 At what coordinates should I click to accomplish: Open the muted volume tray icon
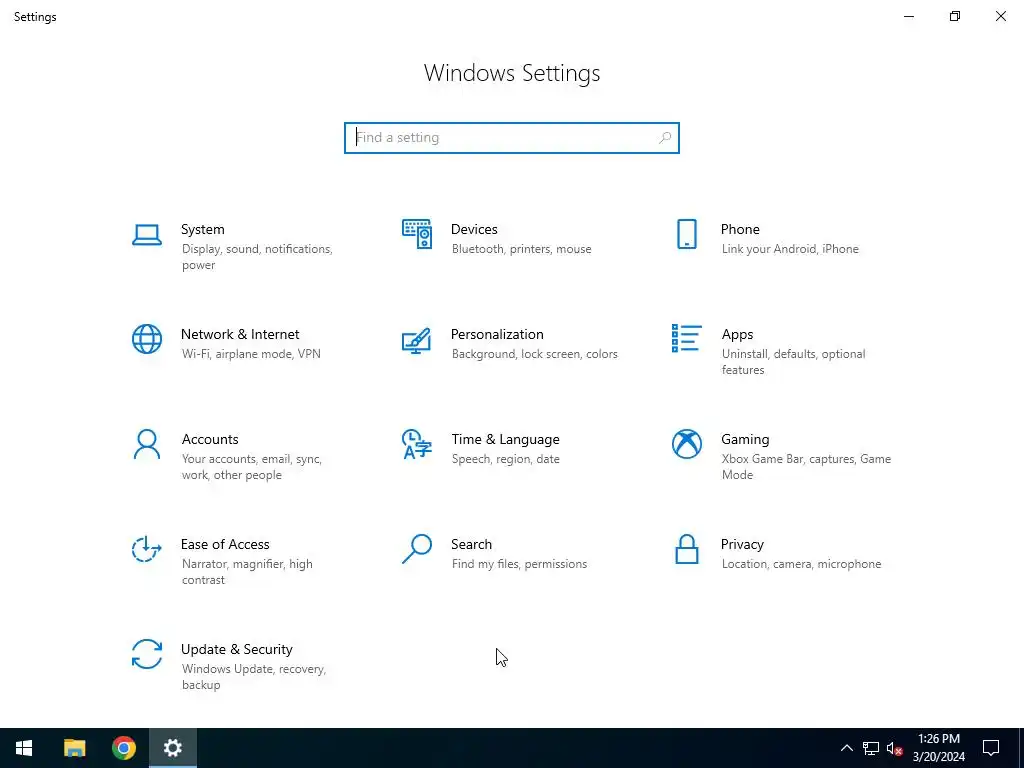895,748
